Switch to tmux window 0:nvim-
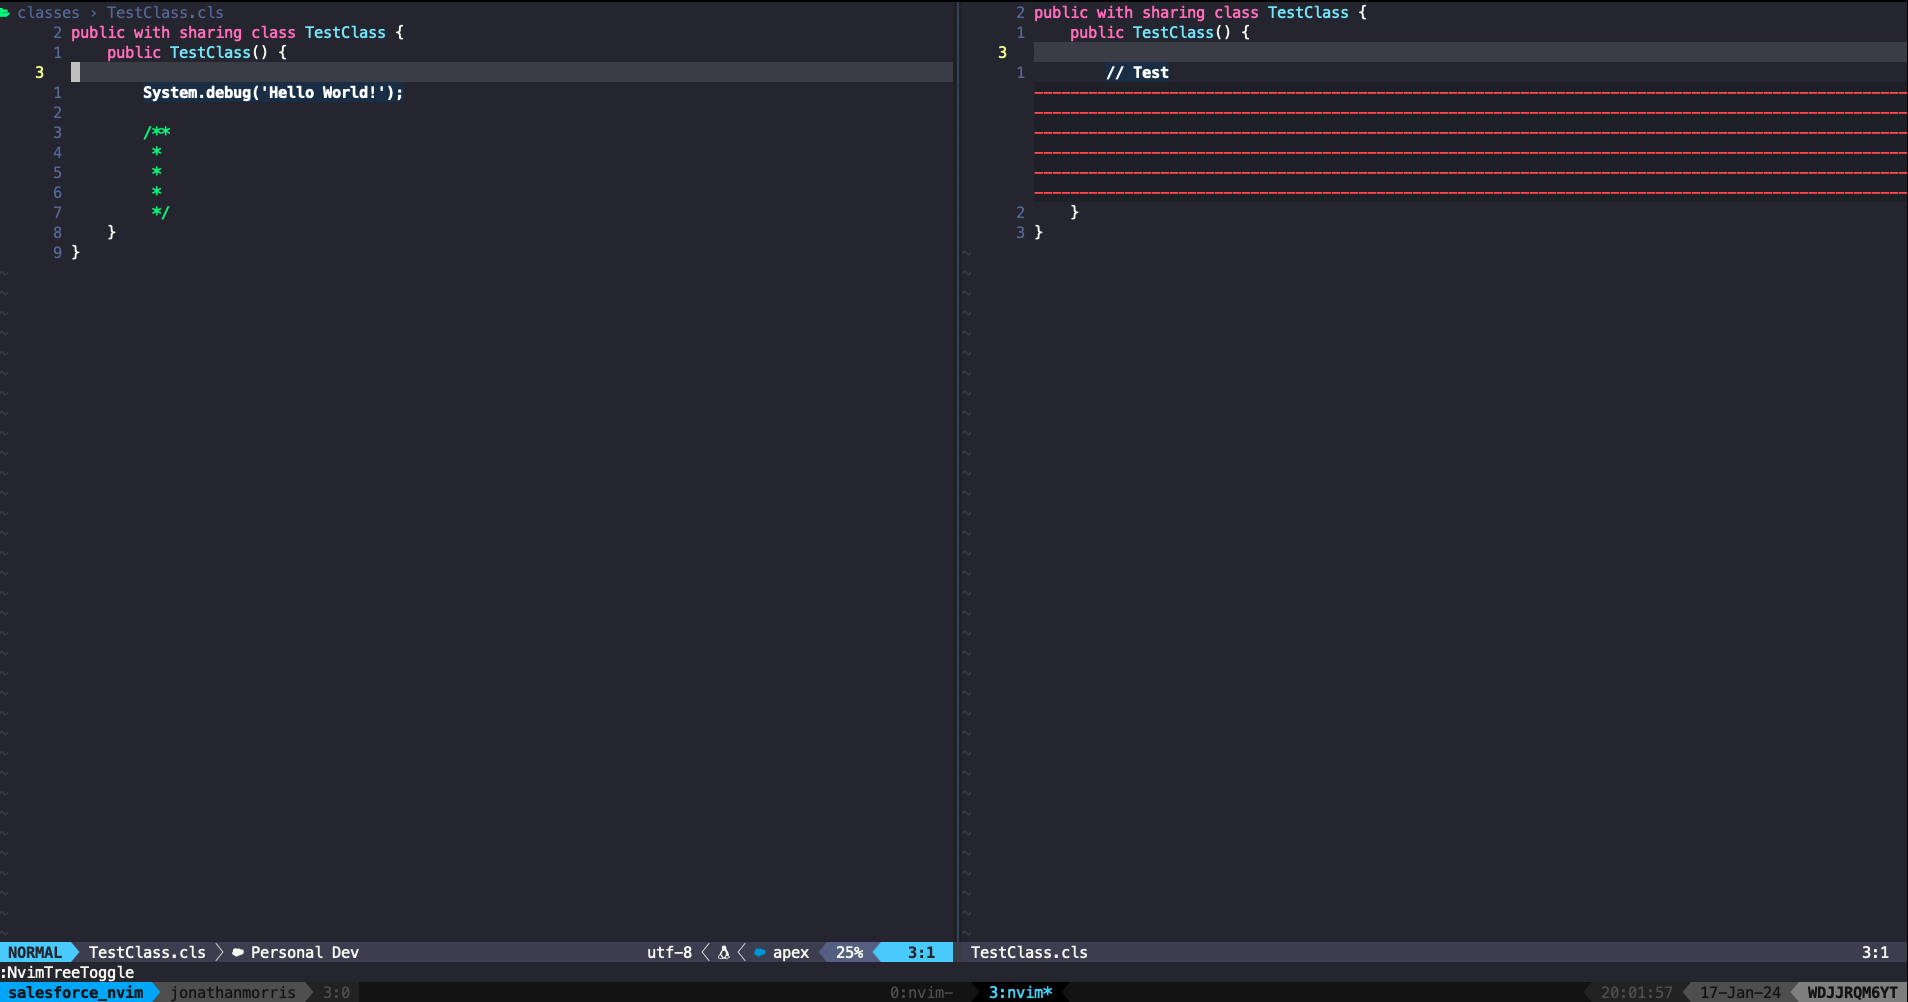Image resolution: width=1908 pixels, height=1002 pixels. 921,992
